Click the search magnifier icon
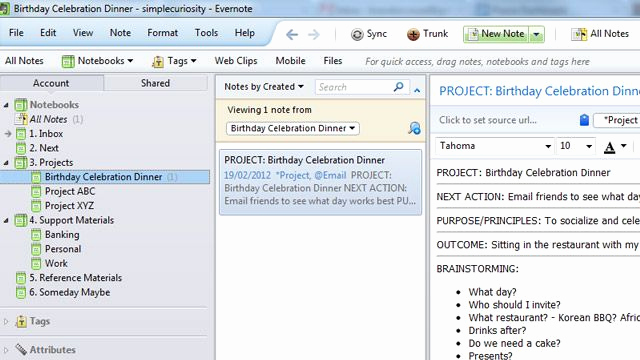The width and height of the screenshot is (640, 360). pos(399,87)
